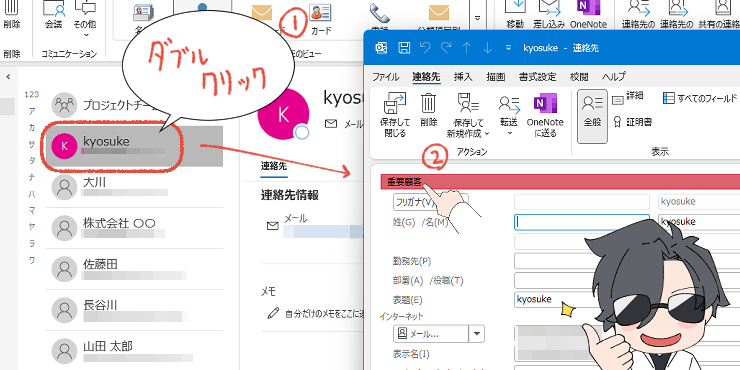Jump to the ア index
This screenshot has height=370, width=740.
(32, 111)
